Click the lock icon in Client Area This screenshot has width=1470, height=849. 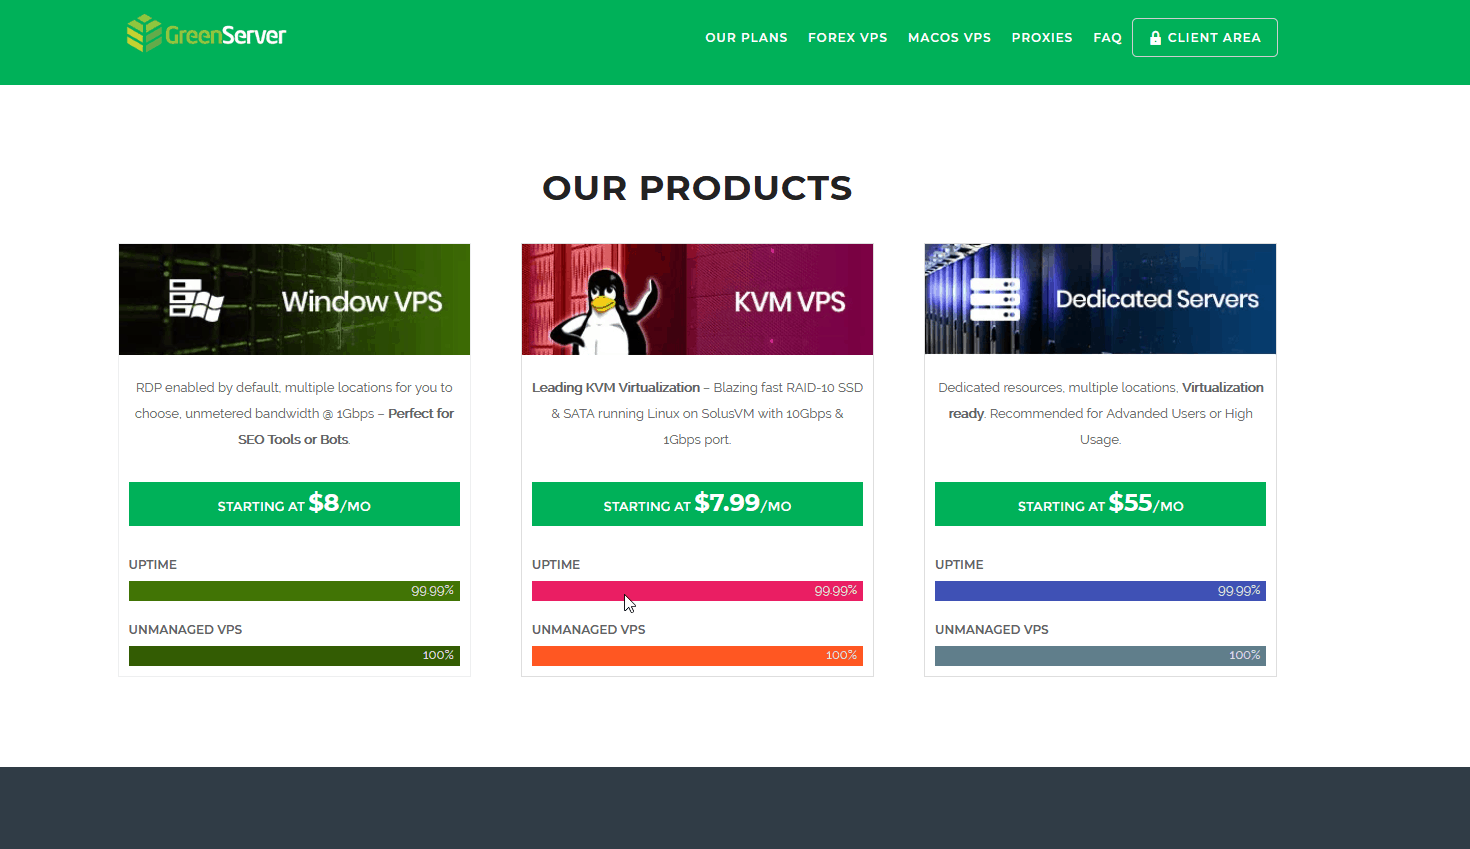coord(1155,38)
